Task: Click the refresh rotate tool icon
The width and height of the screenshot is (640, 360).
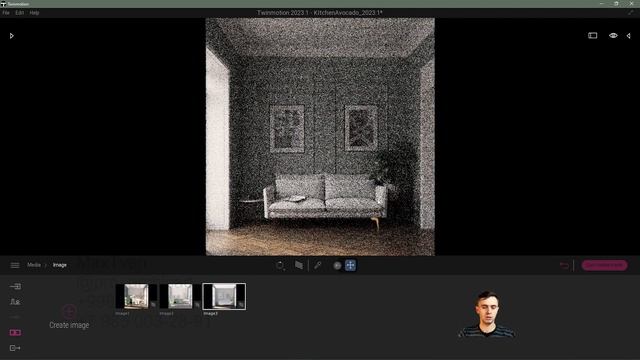Action: point(280,265)
